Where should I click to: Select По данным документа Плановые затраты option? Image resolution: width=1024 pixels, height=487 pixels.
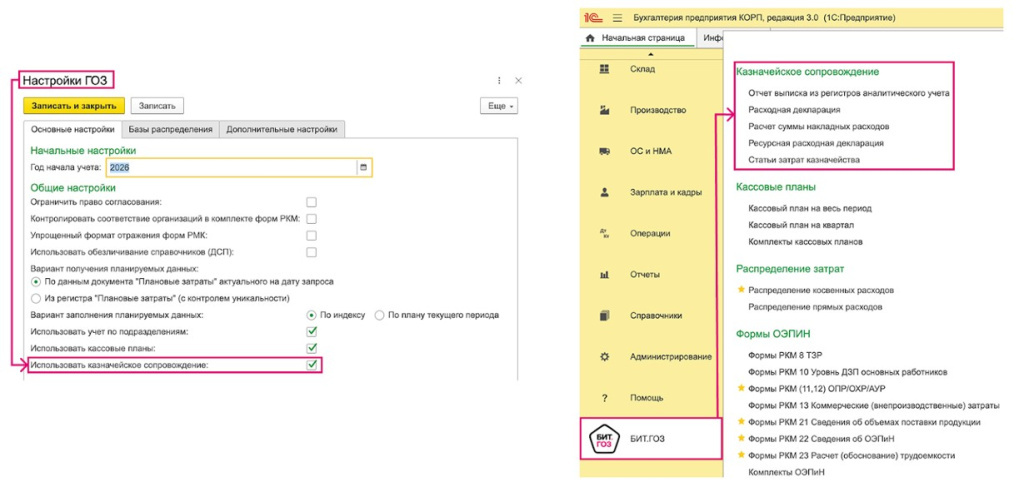tap(37, 282)
